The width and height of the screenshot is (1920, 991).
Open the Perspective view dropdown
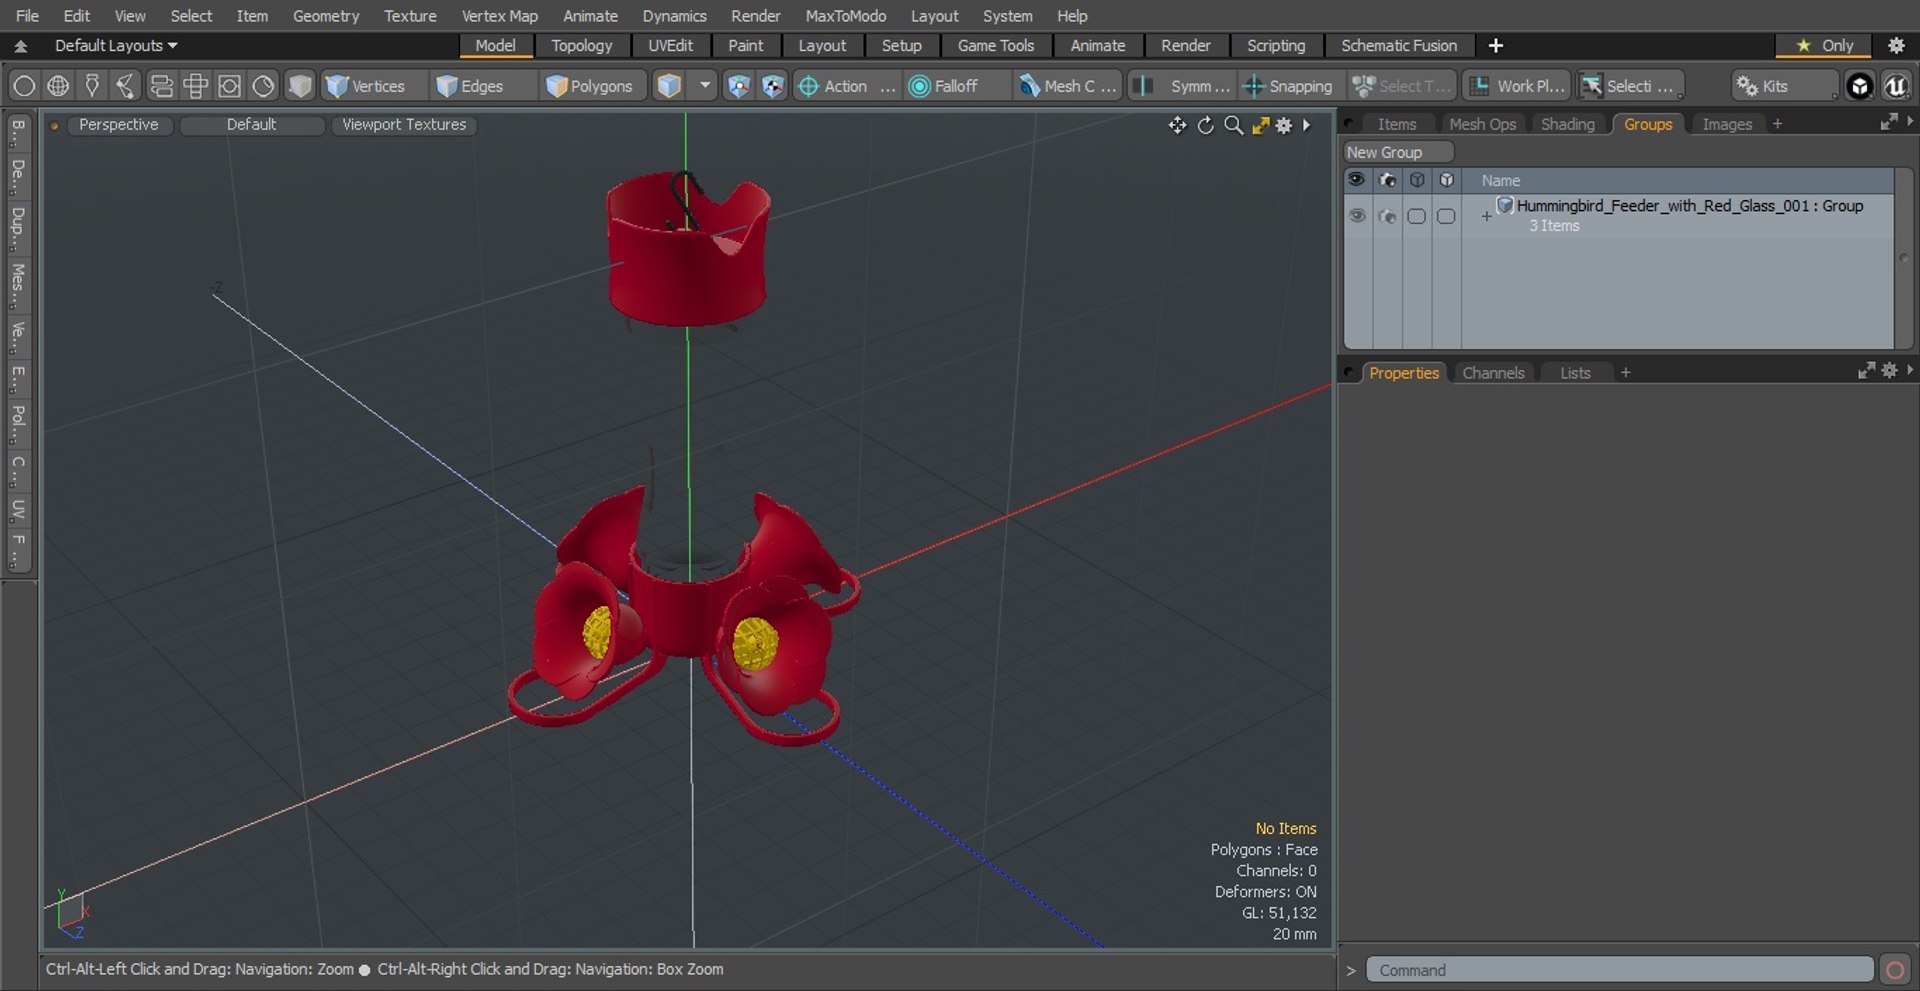[118, 125]
